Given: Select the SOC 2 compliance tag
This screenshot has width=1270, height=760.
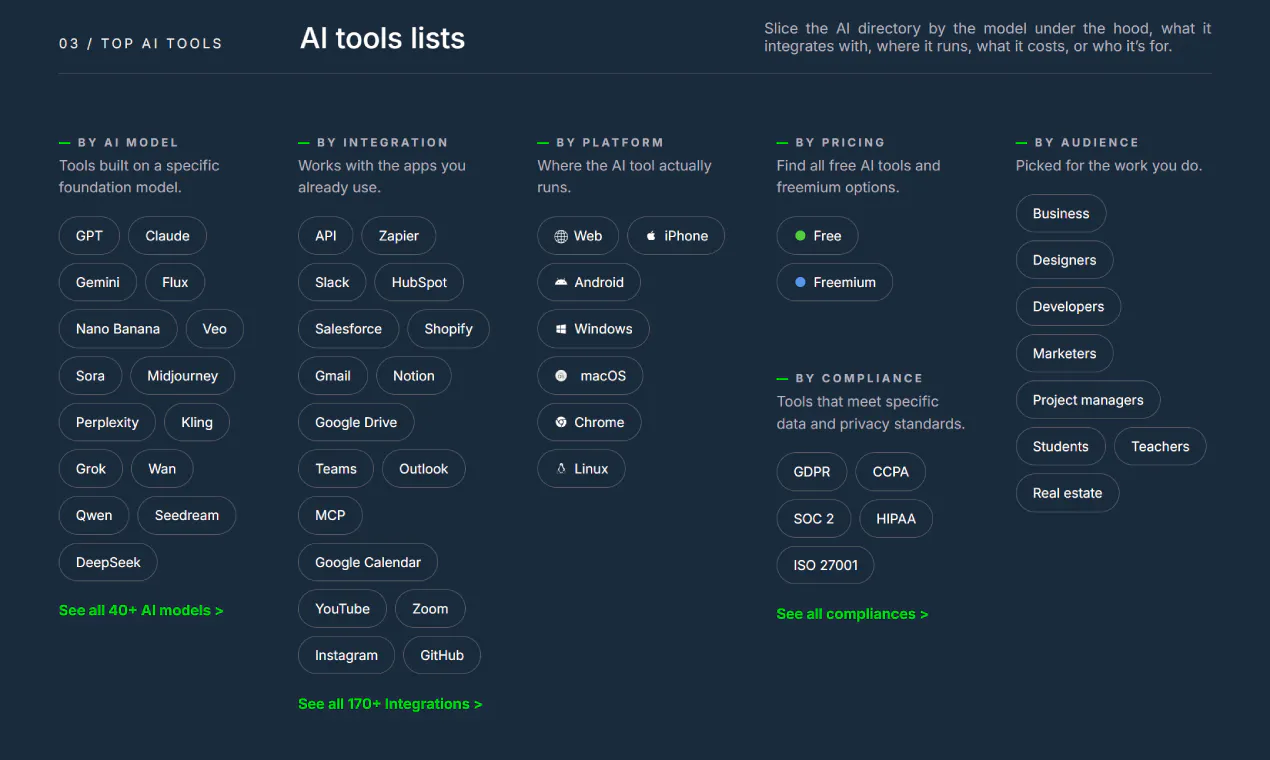Looking at the screenshot, I should [814, 519].
